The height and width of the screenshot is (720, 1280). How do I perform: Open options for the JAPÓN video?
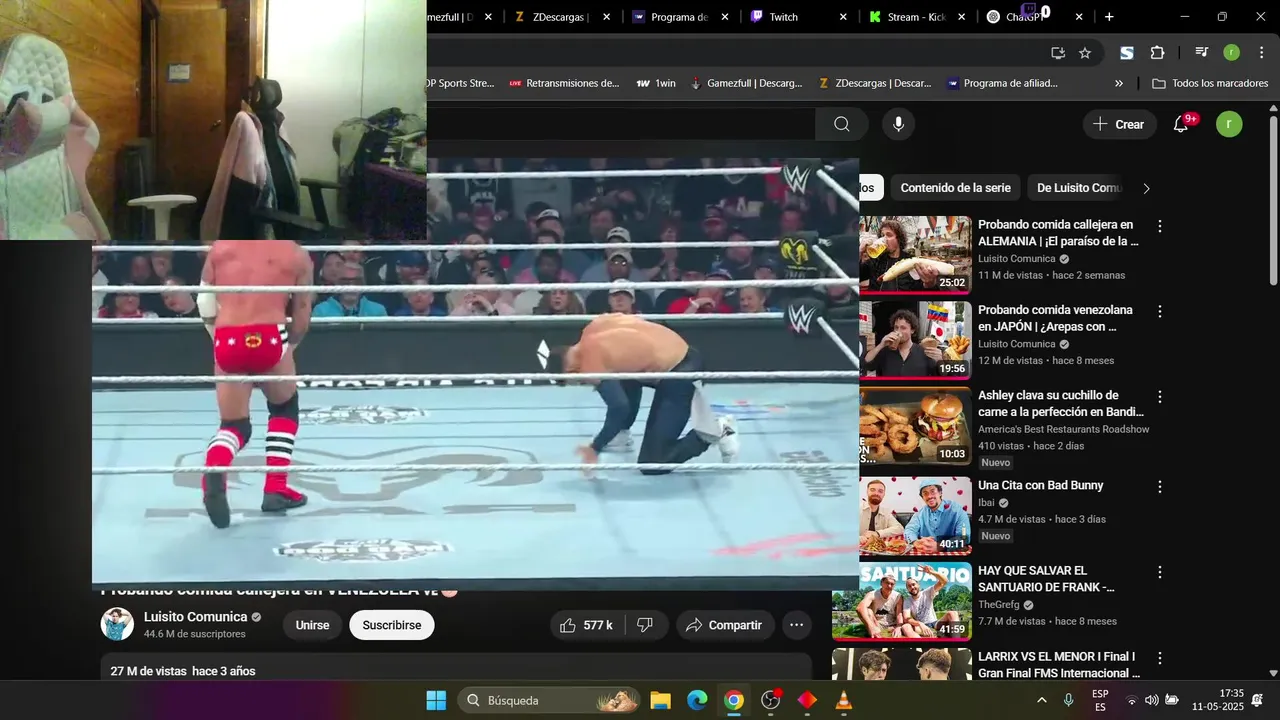point(1160,312)
